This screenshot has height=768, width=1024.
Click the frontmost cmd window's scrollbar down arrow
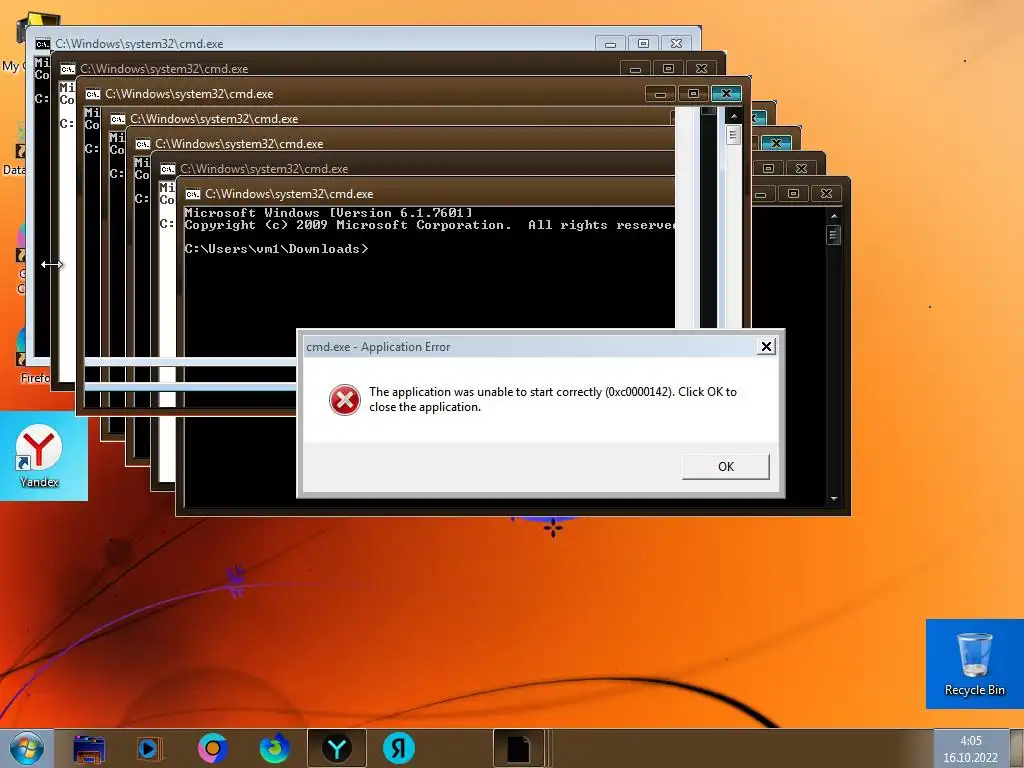[833, 499]
